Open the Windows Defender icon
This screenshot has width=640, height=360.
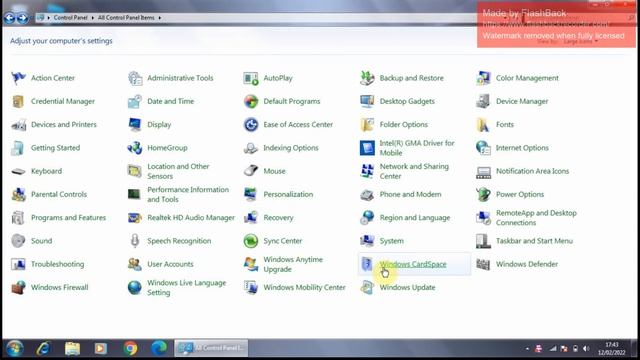[483, 264]
